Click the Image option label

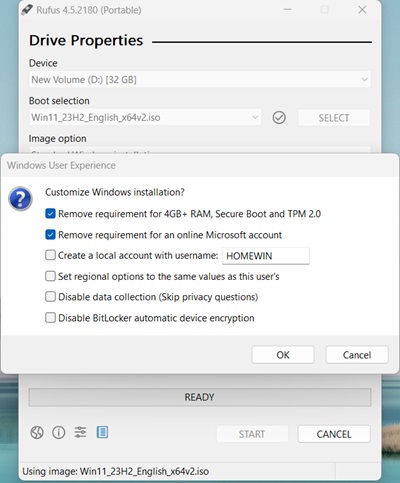pos(57,138)
